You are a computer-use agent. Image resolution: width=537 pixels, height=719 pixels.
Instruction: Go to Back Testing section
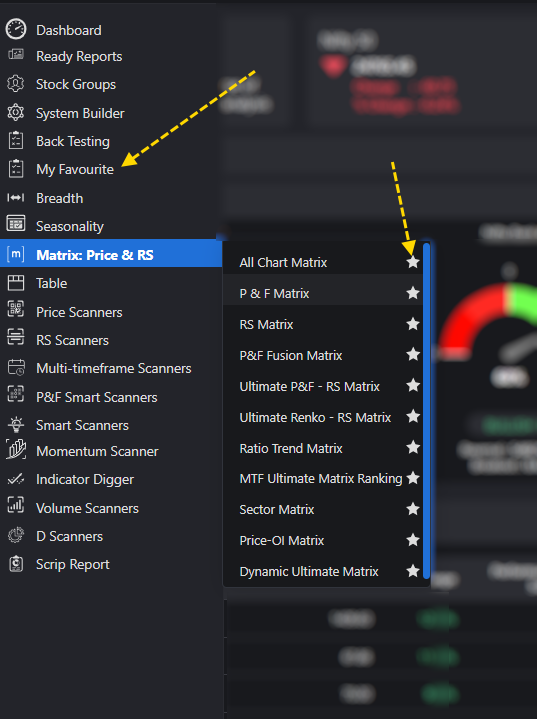(x=73, y=141)
